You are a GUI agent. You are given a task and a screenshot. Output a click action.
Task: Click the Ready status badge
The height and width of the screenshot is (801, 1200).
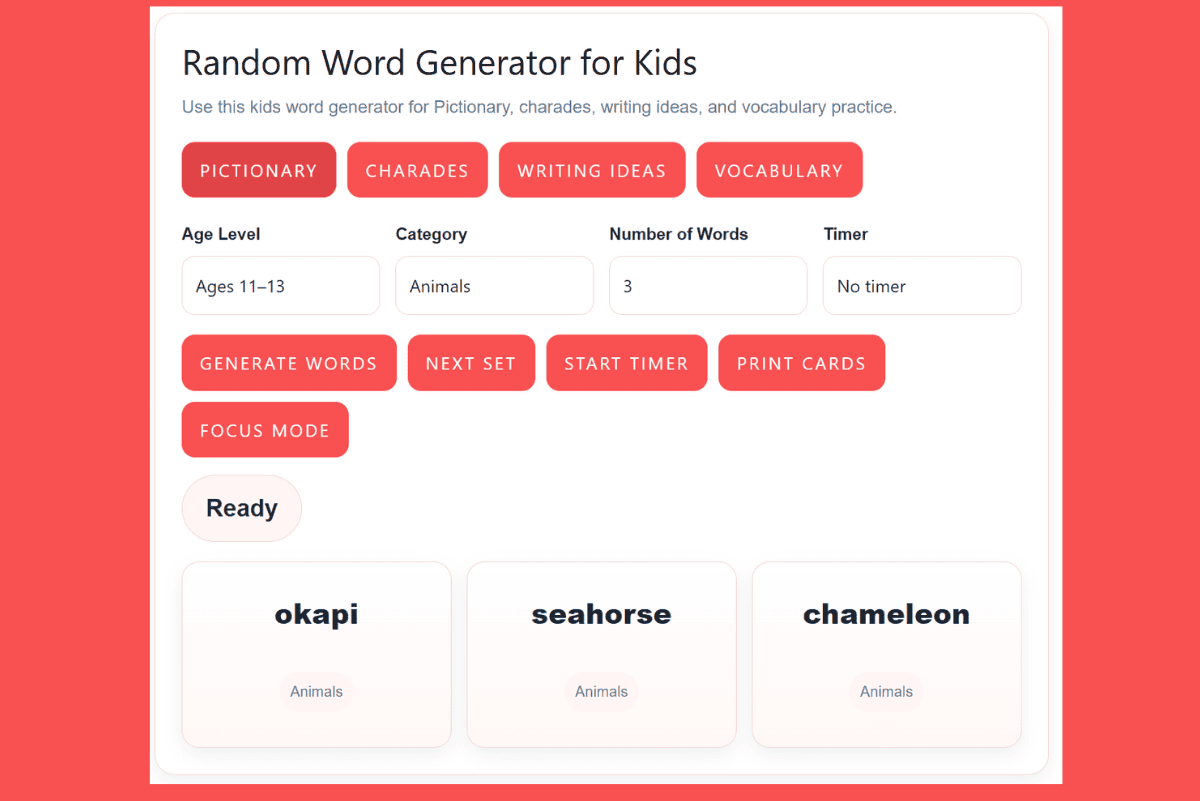click(241, 508)
